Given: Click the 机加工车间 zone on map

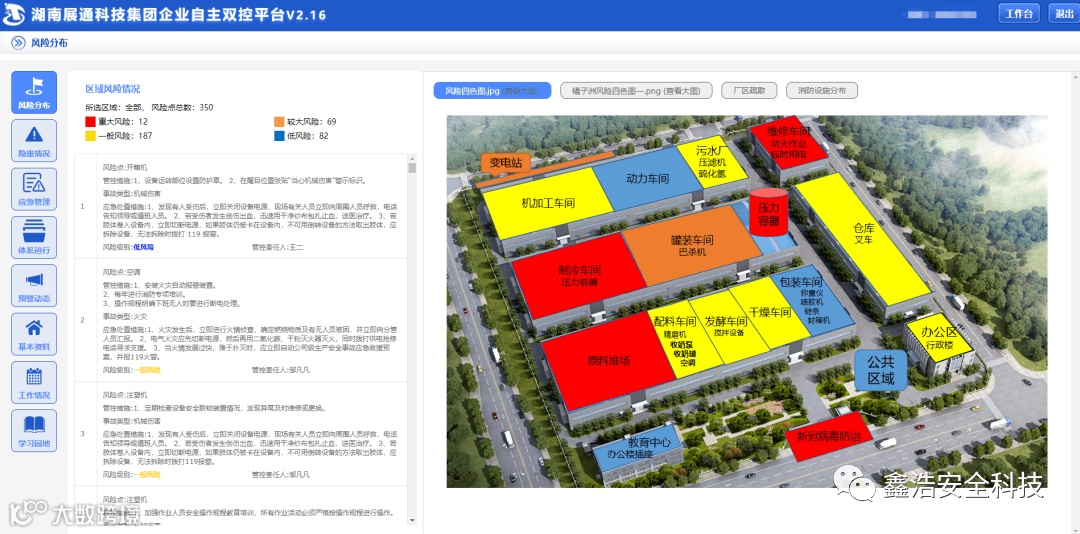Looking at the screenshot, I should coord(548,203).
